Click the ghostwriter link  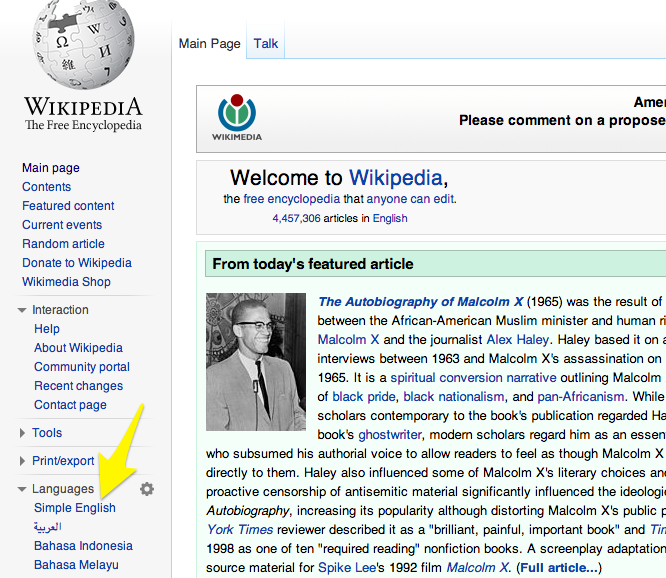pos(390,435)
